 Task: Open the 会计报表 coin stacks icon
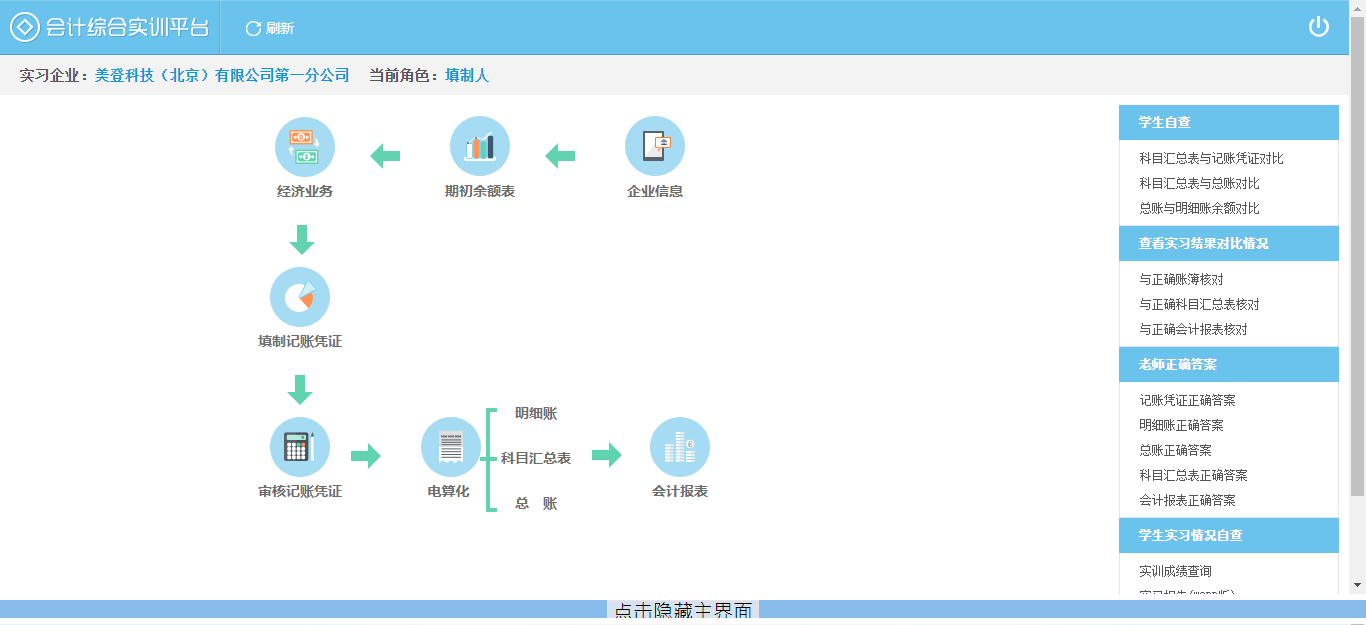click(679, 447)
